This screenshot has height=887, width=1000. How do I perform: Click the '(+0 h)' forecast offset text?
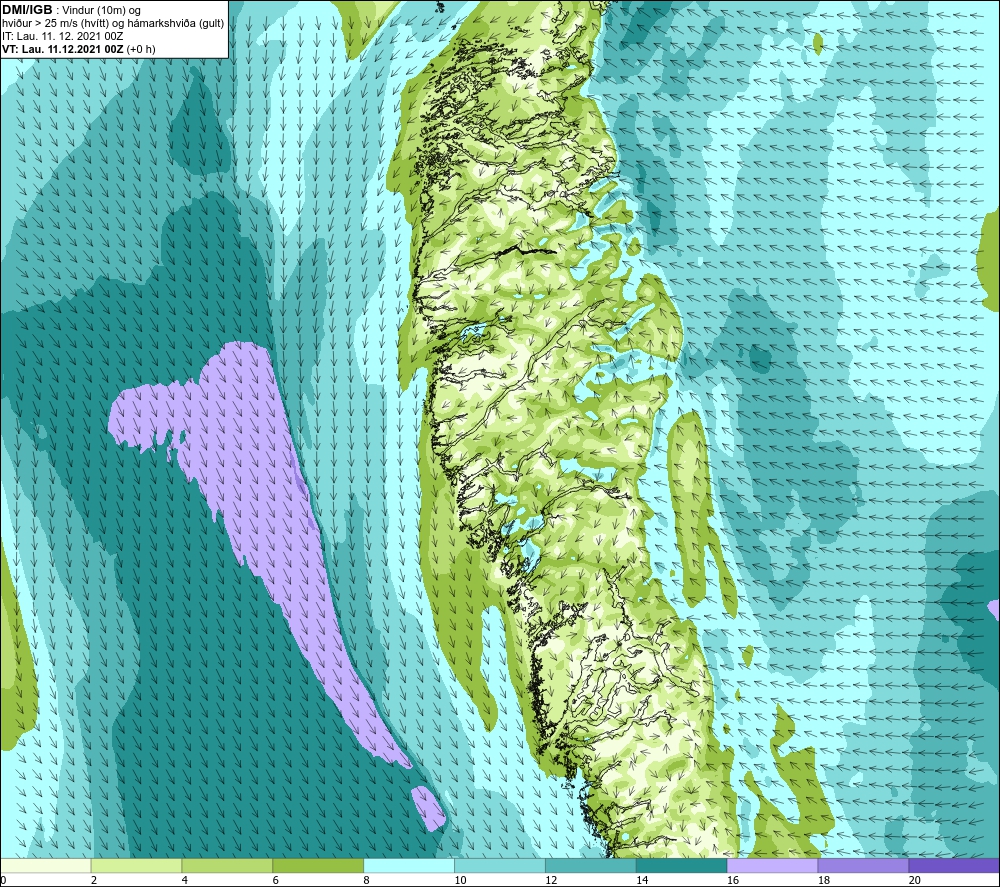coord(141,49)
